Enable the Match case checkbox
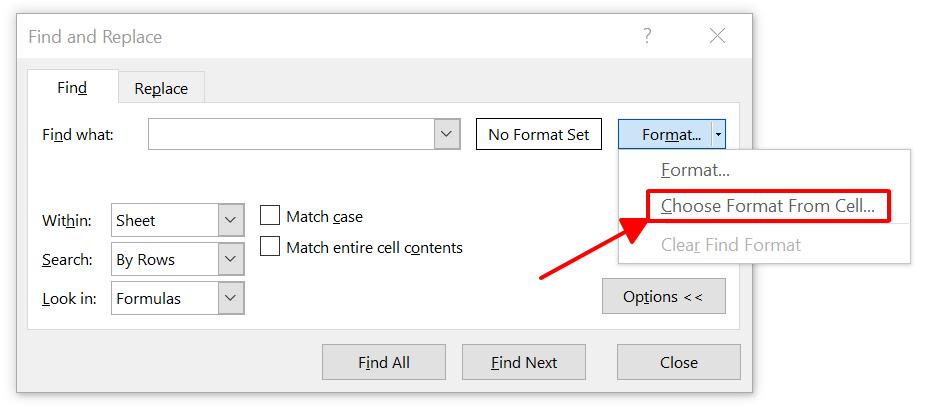 tap(270, 216)
